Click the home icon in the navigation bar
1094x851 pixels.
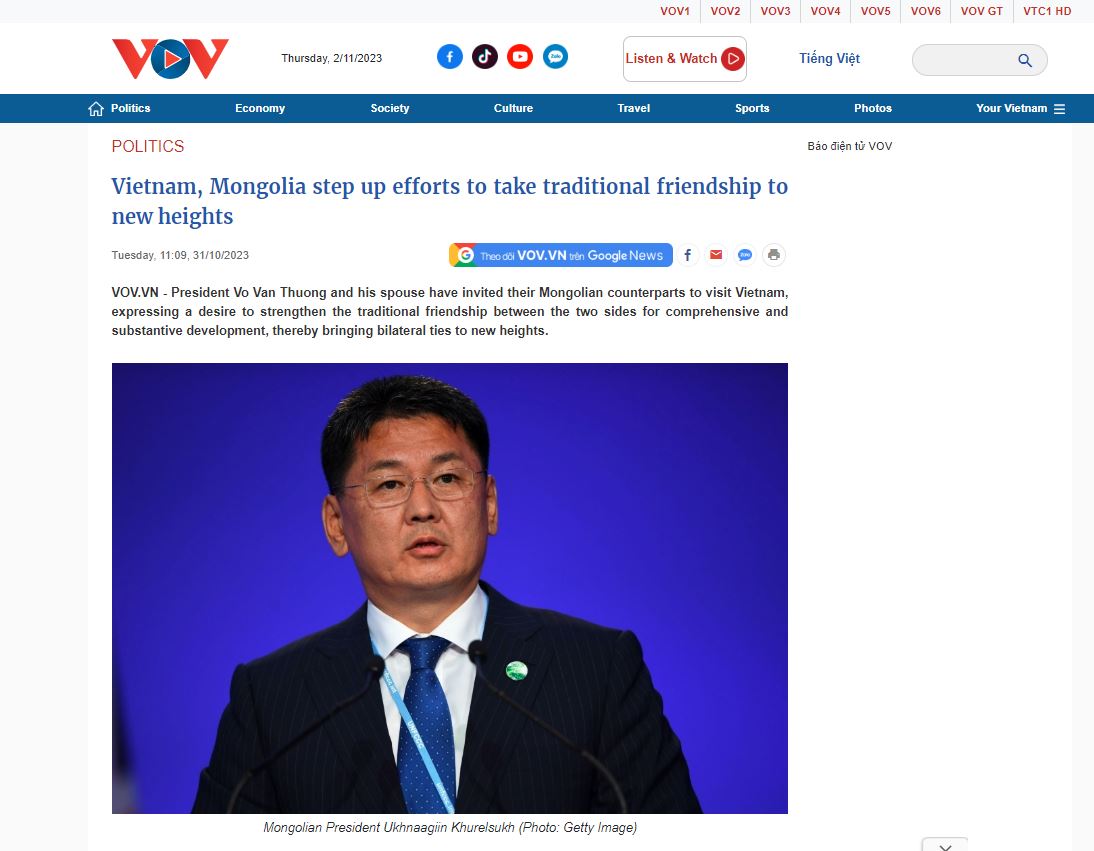pos(96,109)
